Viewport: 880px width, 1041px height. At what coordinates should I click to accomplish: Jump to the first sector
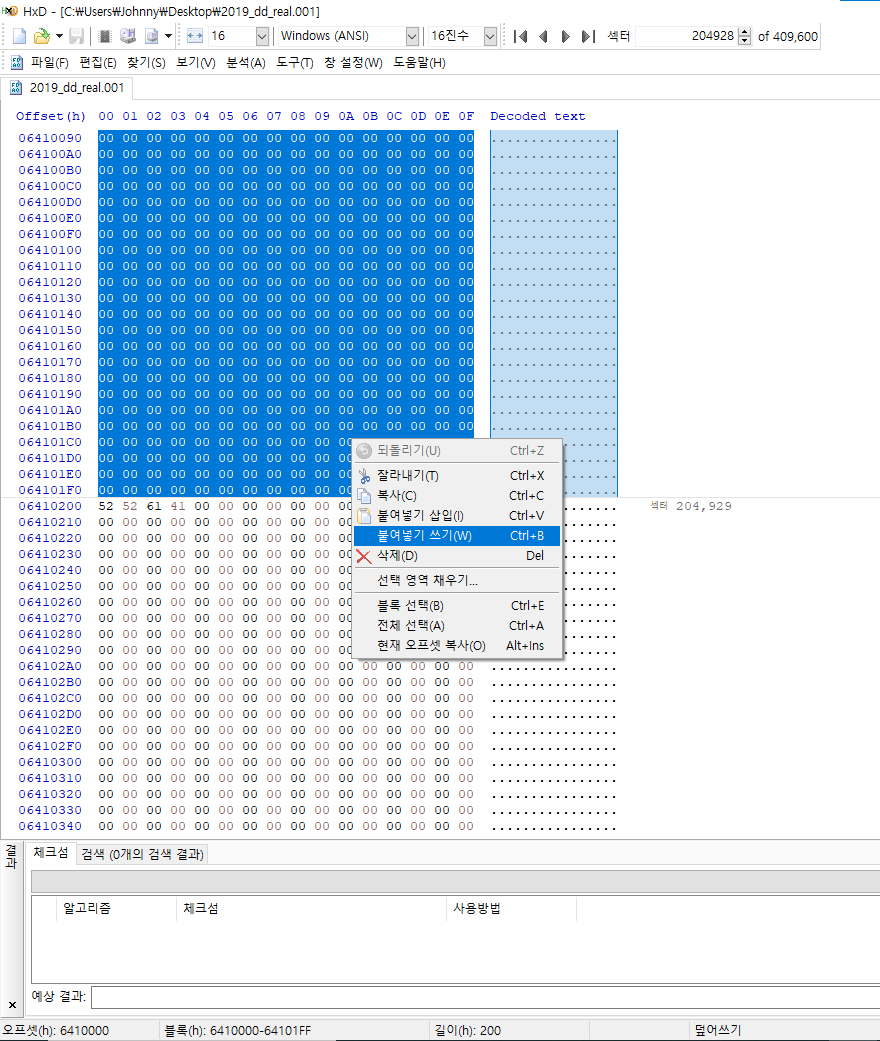click(521, 36)
